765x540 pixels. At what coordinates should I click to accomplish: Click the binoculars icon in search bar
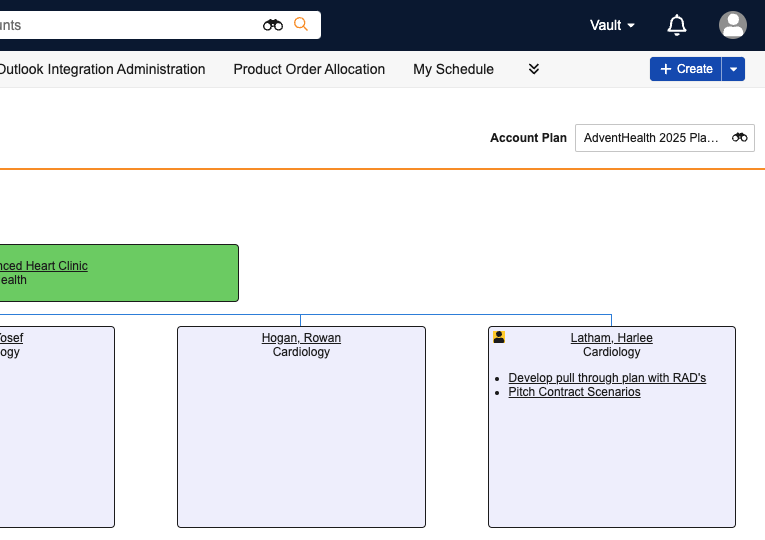[x=273, y=25]
